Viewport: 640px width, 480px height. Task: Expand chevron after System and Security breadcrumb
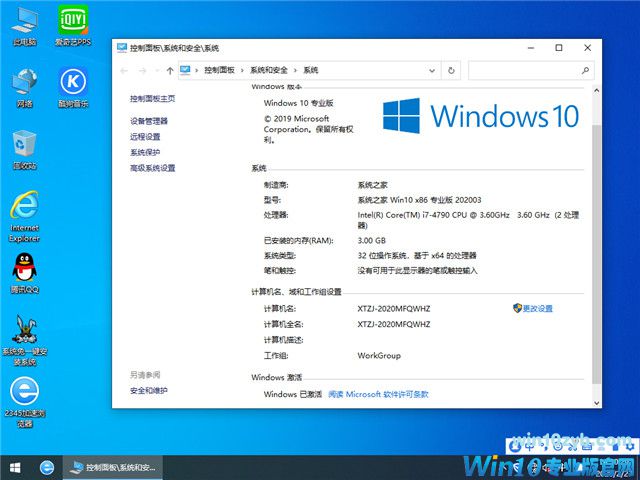(296, 70)
